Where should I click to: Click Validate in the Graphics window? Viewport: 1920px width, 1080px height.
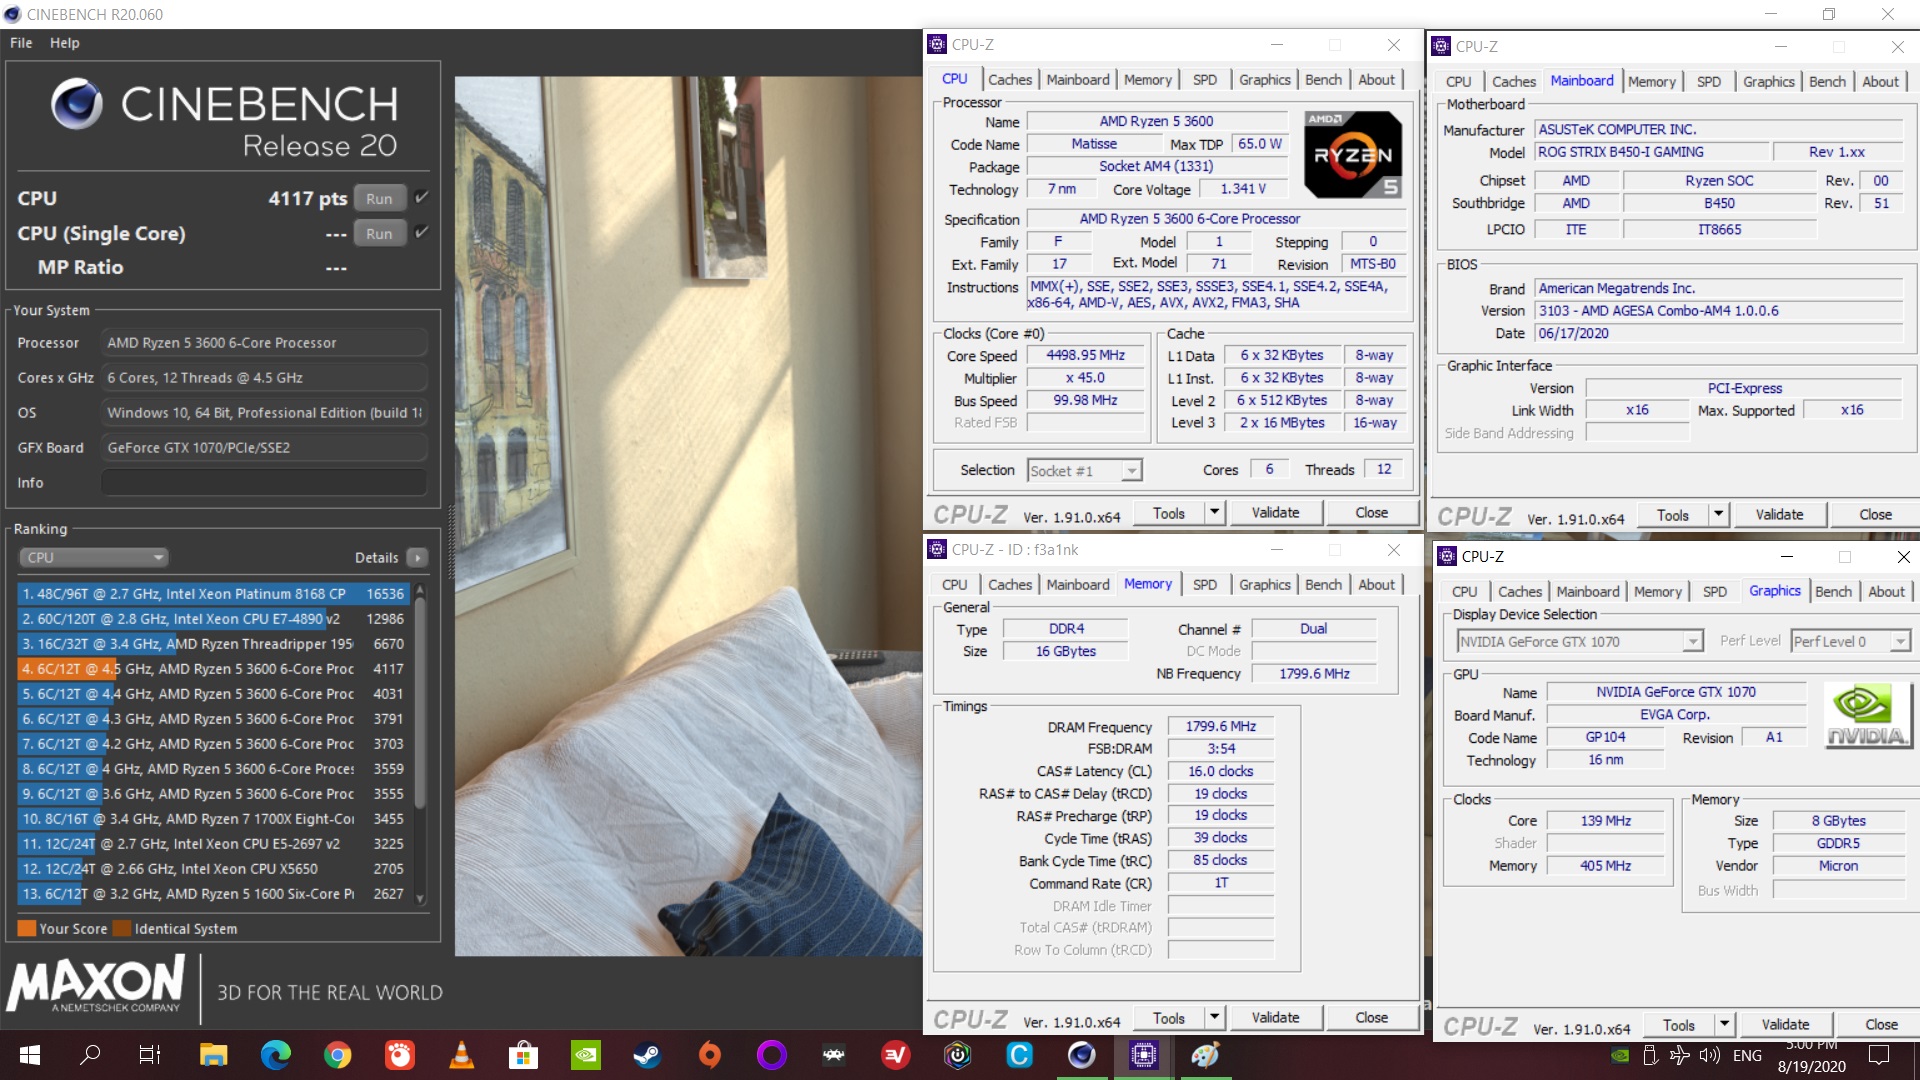[1785, 1025]
